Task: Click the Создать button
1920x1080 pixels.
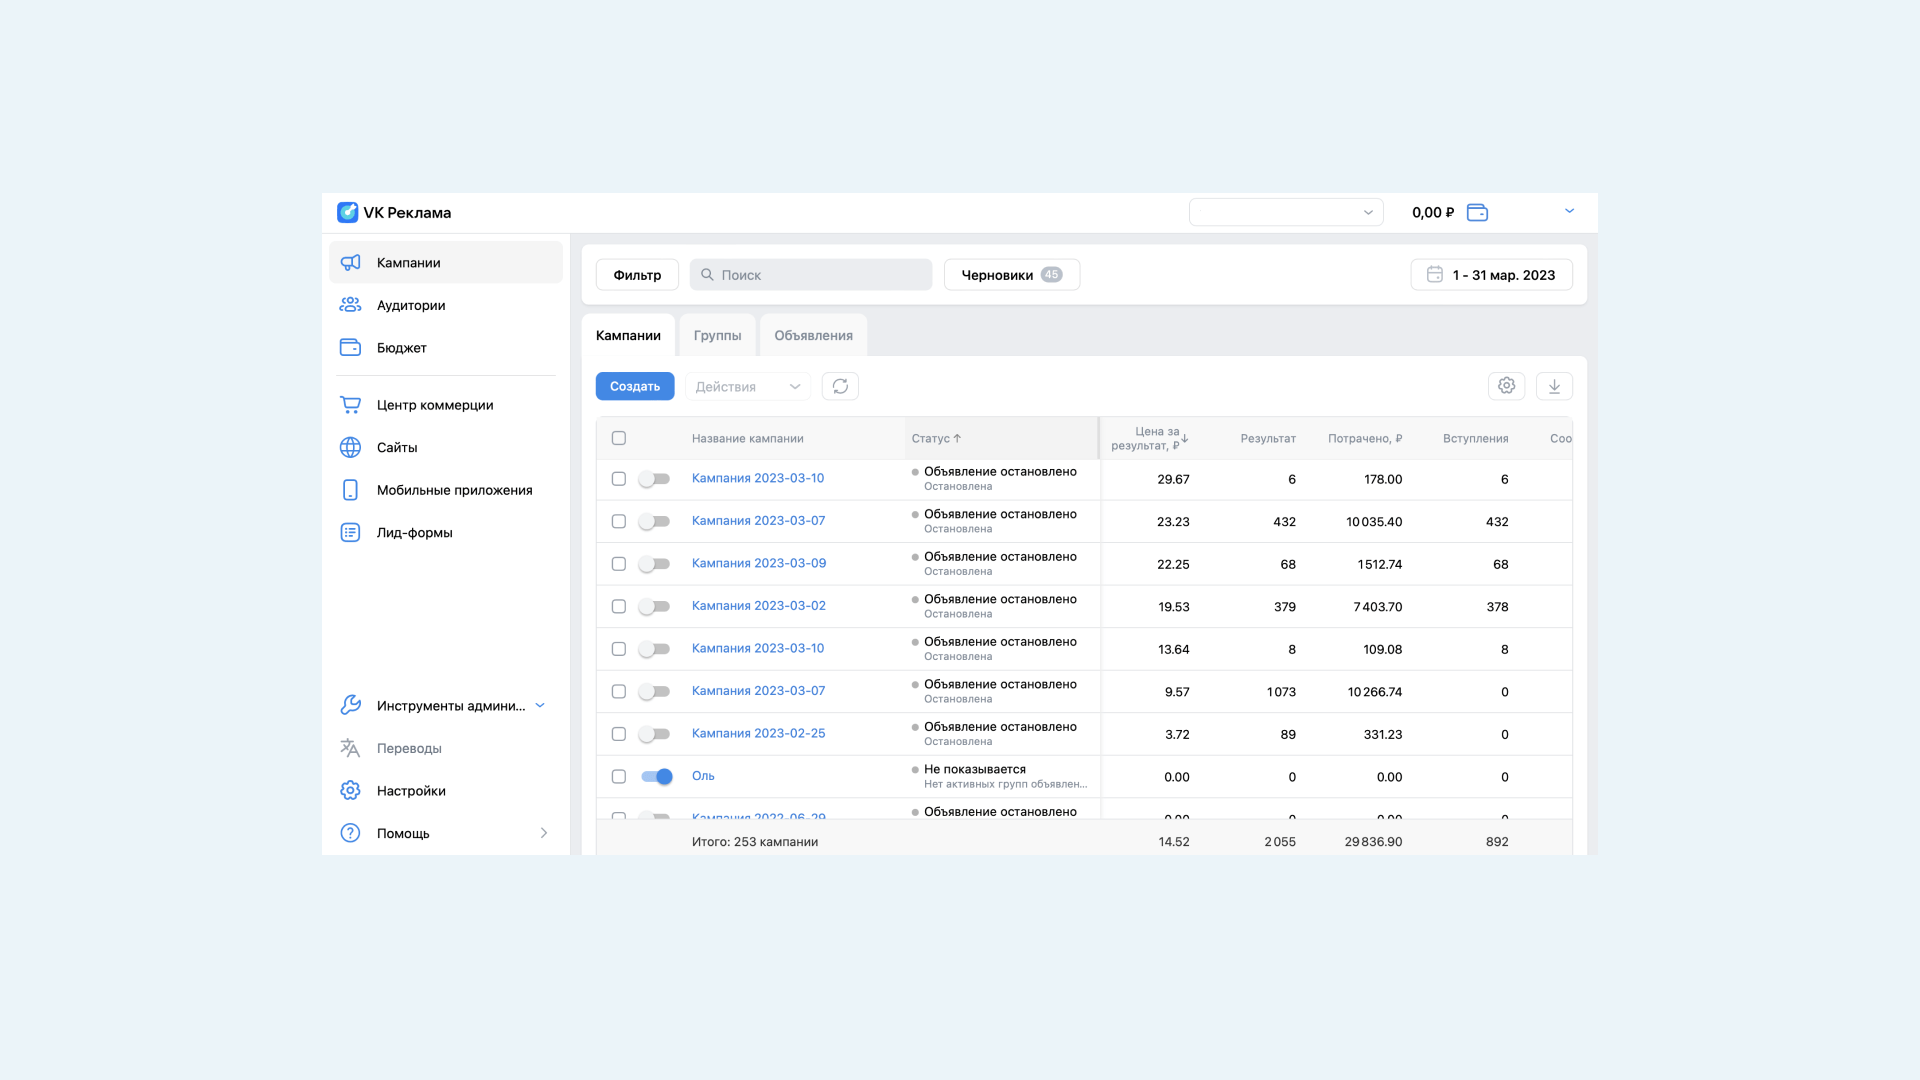Action: click(635, 386)
